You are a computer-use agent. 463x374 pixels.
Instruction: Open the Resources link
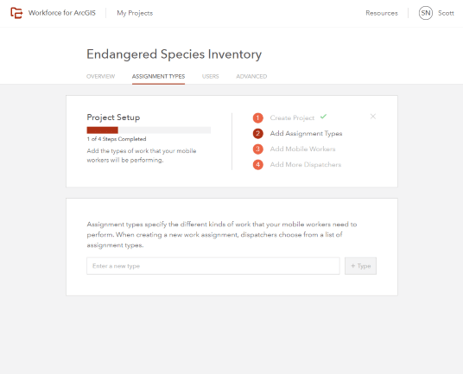click(382, 13)
